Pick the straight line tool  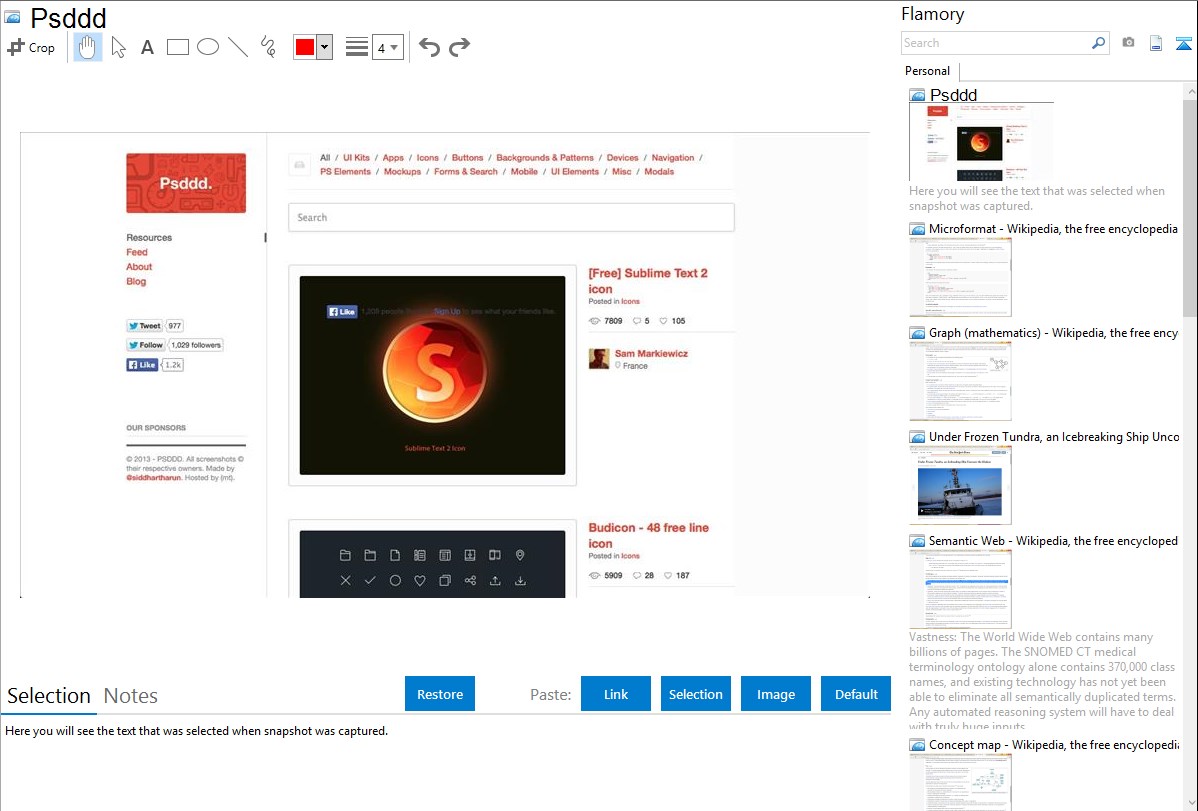[238, 47]
